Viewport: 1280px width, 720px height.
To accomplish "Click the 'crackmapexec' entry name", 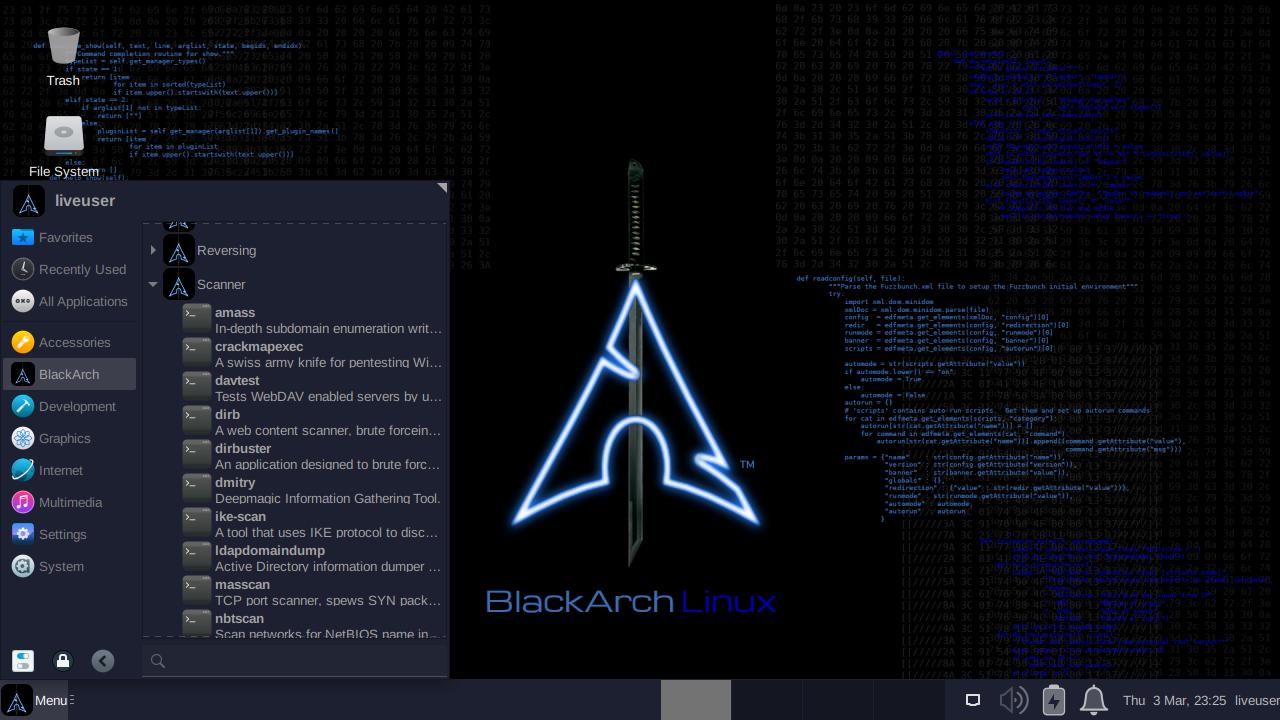I will coord(259,347).
